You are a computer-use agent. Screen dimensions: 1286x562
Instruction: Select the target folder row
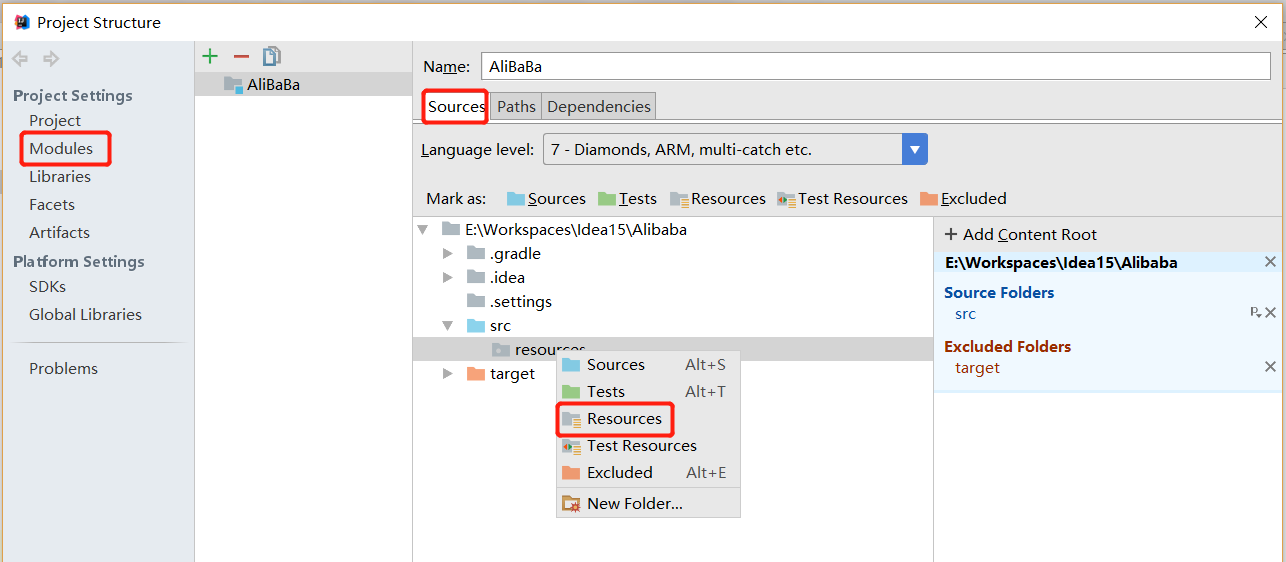coord(501,373)
